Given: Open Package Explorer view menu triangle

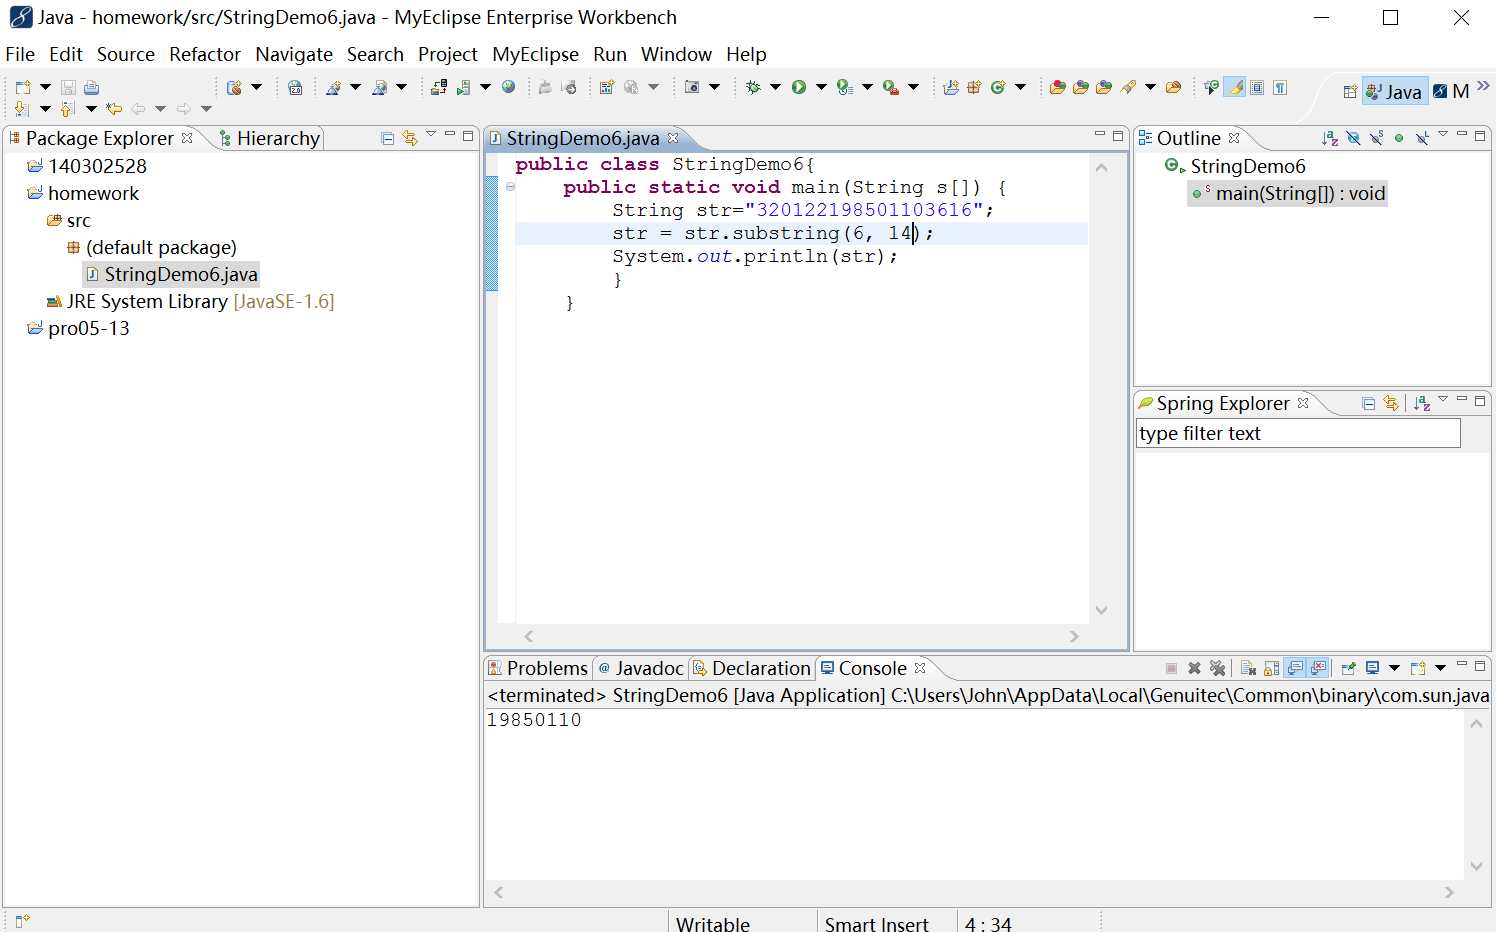Looking at the screenshot, I should pos(431,134).
